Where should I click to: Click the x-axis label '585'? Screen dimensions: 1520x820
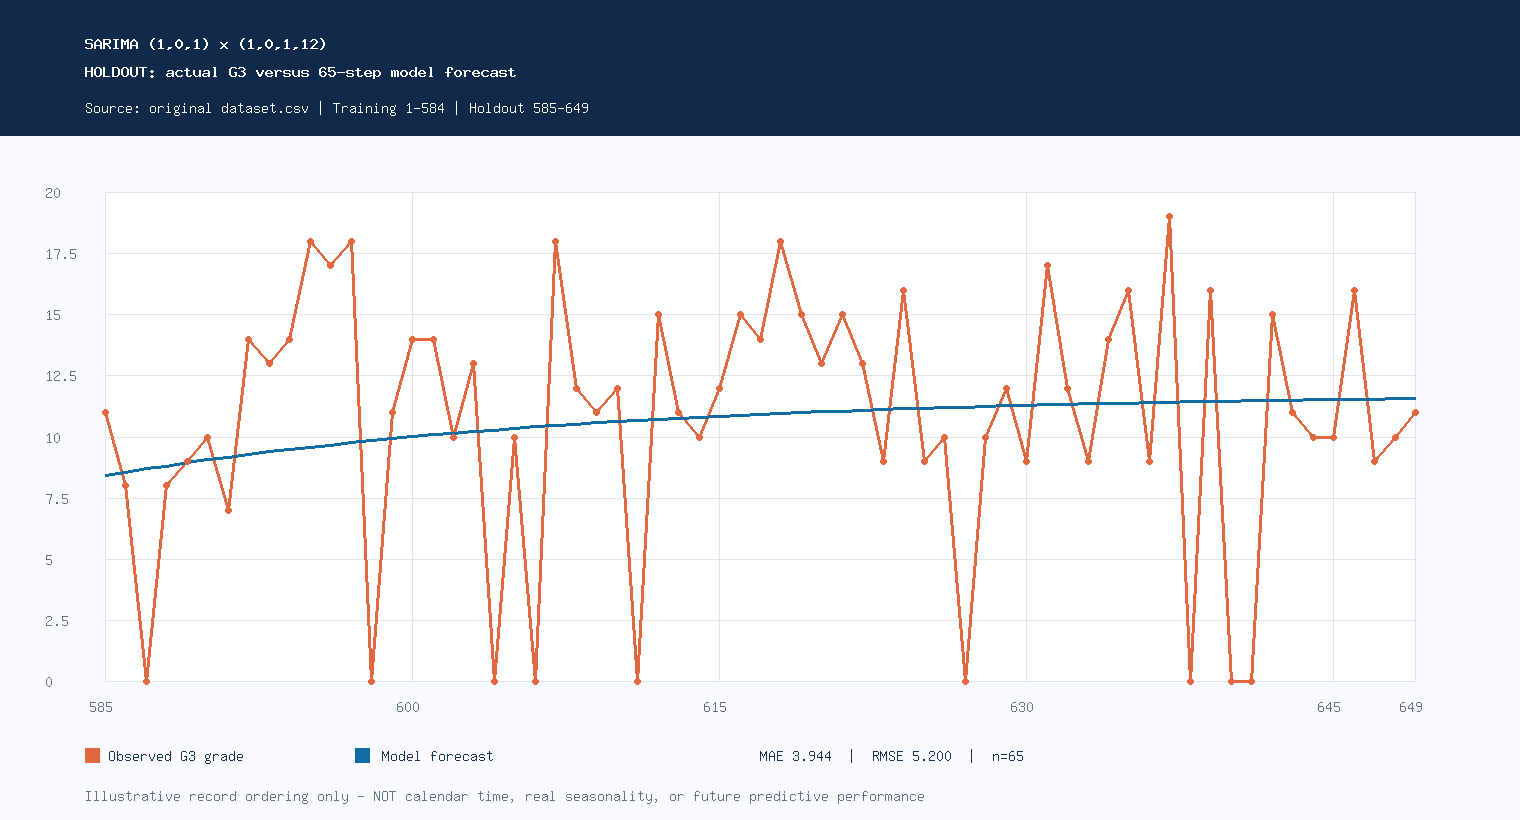click(x=101, y=707)
